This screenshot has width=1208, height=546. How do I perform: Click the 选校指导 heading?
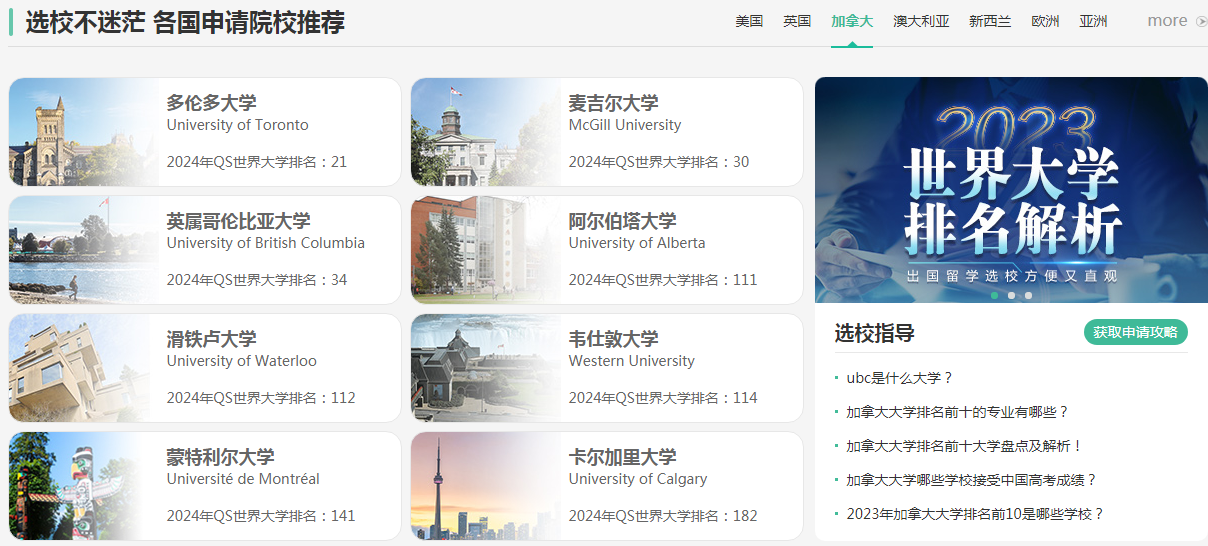(874, 333)
